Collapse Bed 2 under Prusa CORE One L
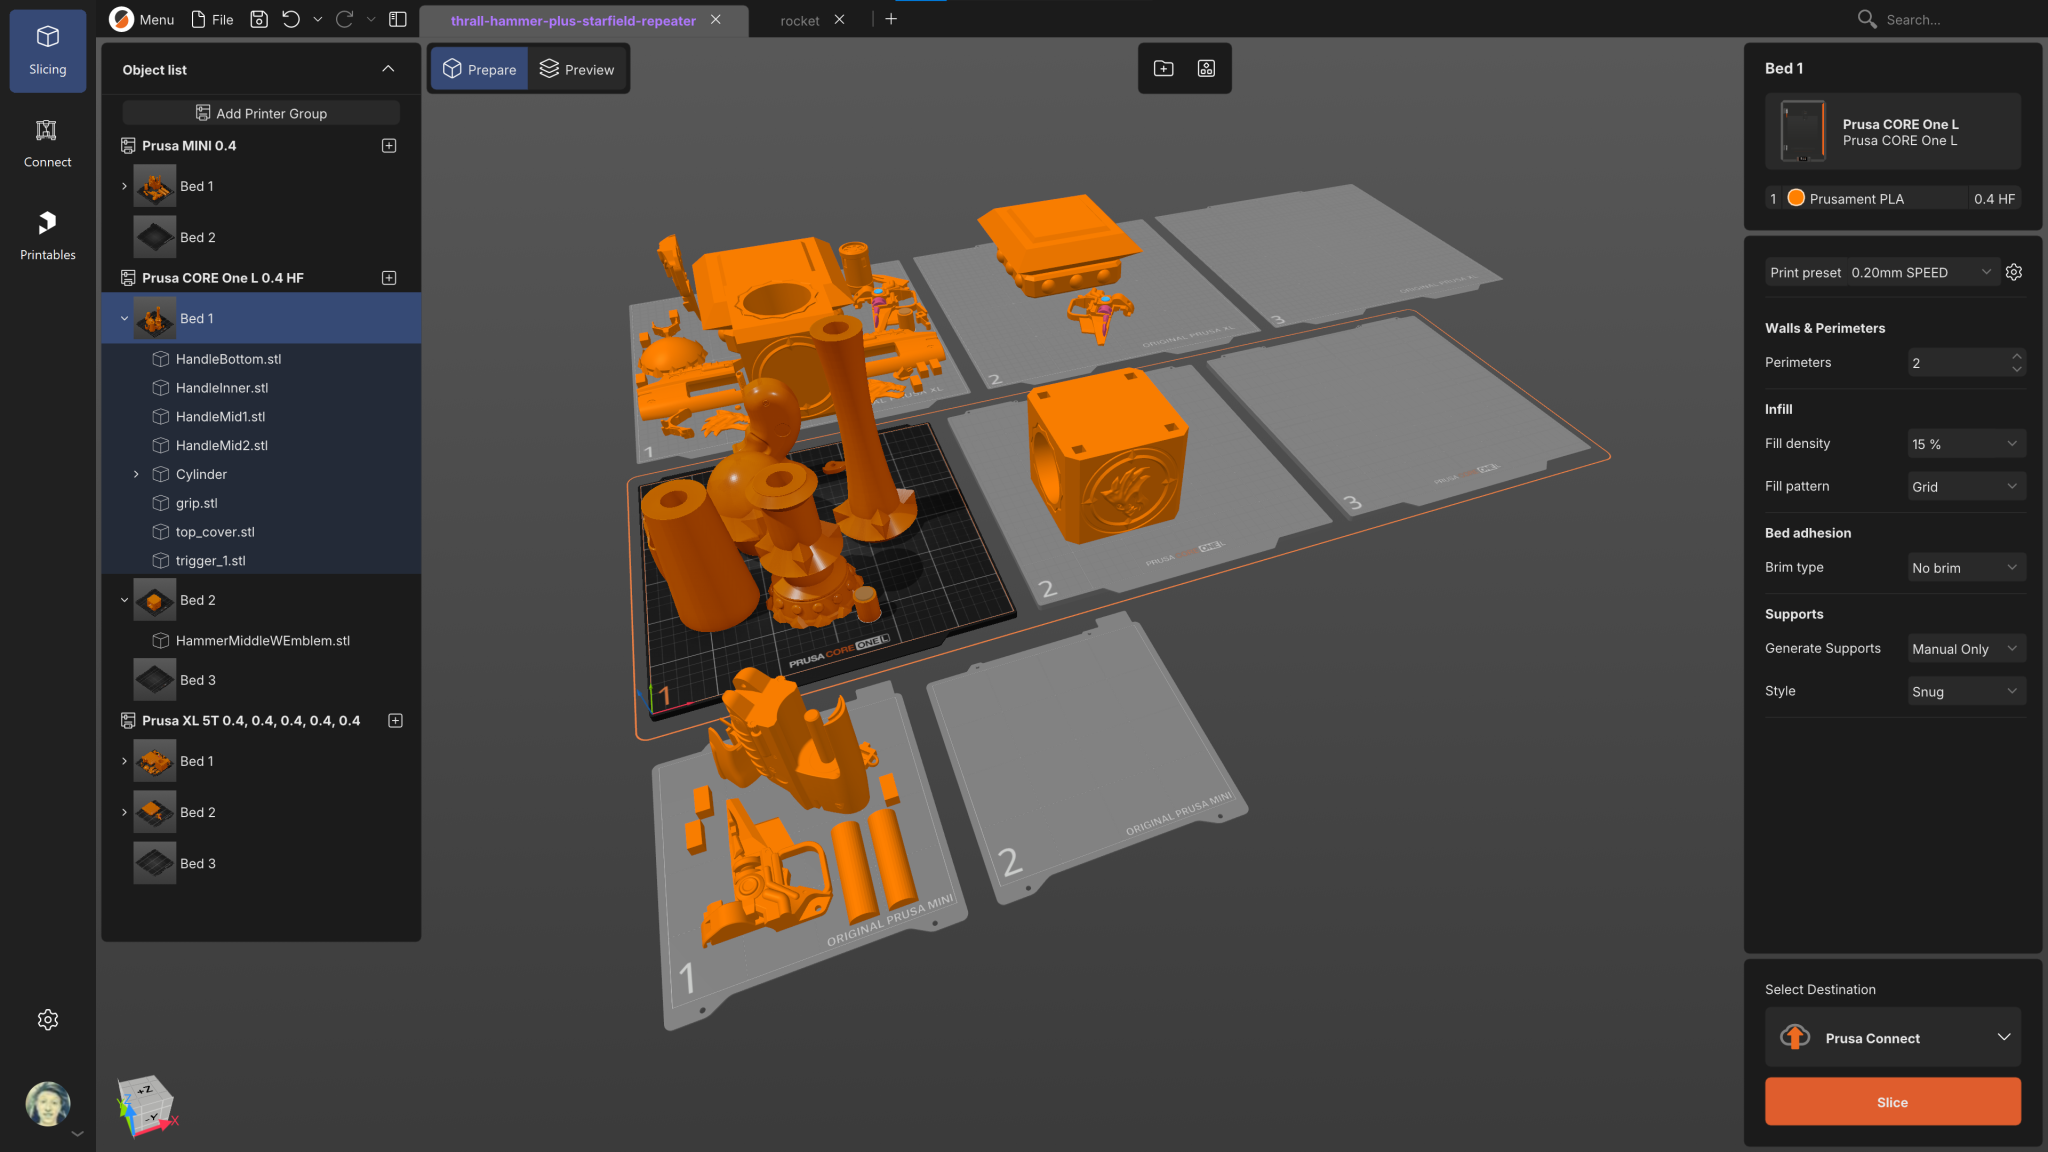The image size is (2048, 1152). 124,600
